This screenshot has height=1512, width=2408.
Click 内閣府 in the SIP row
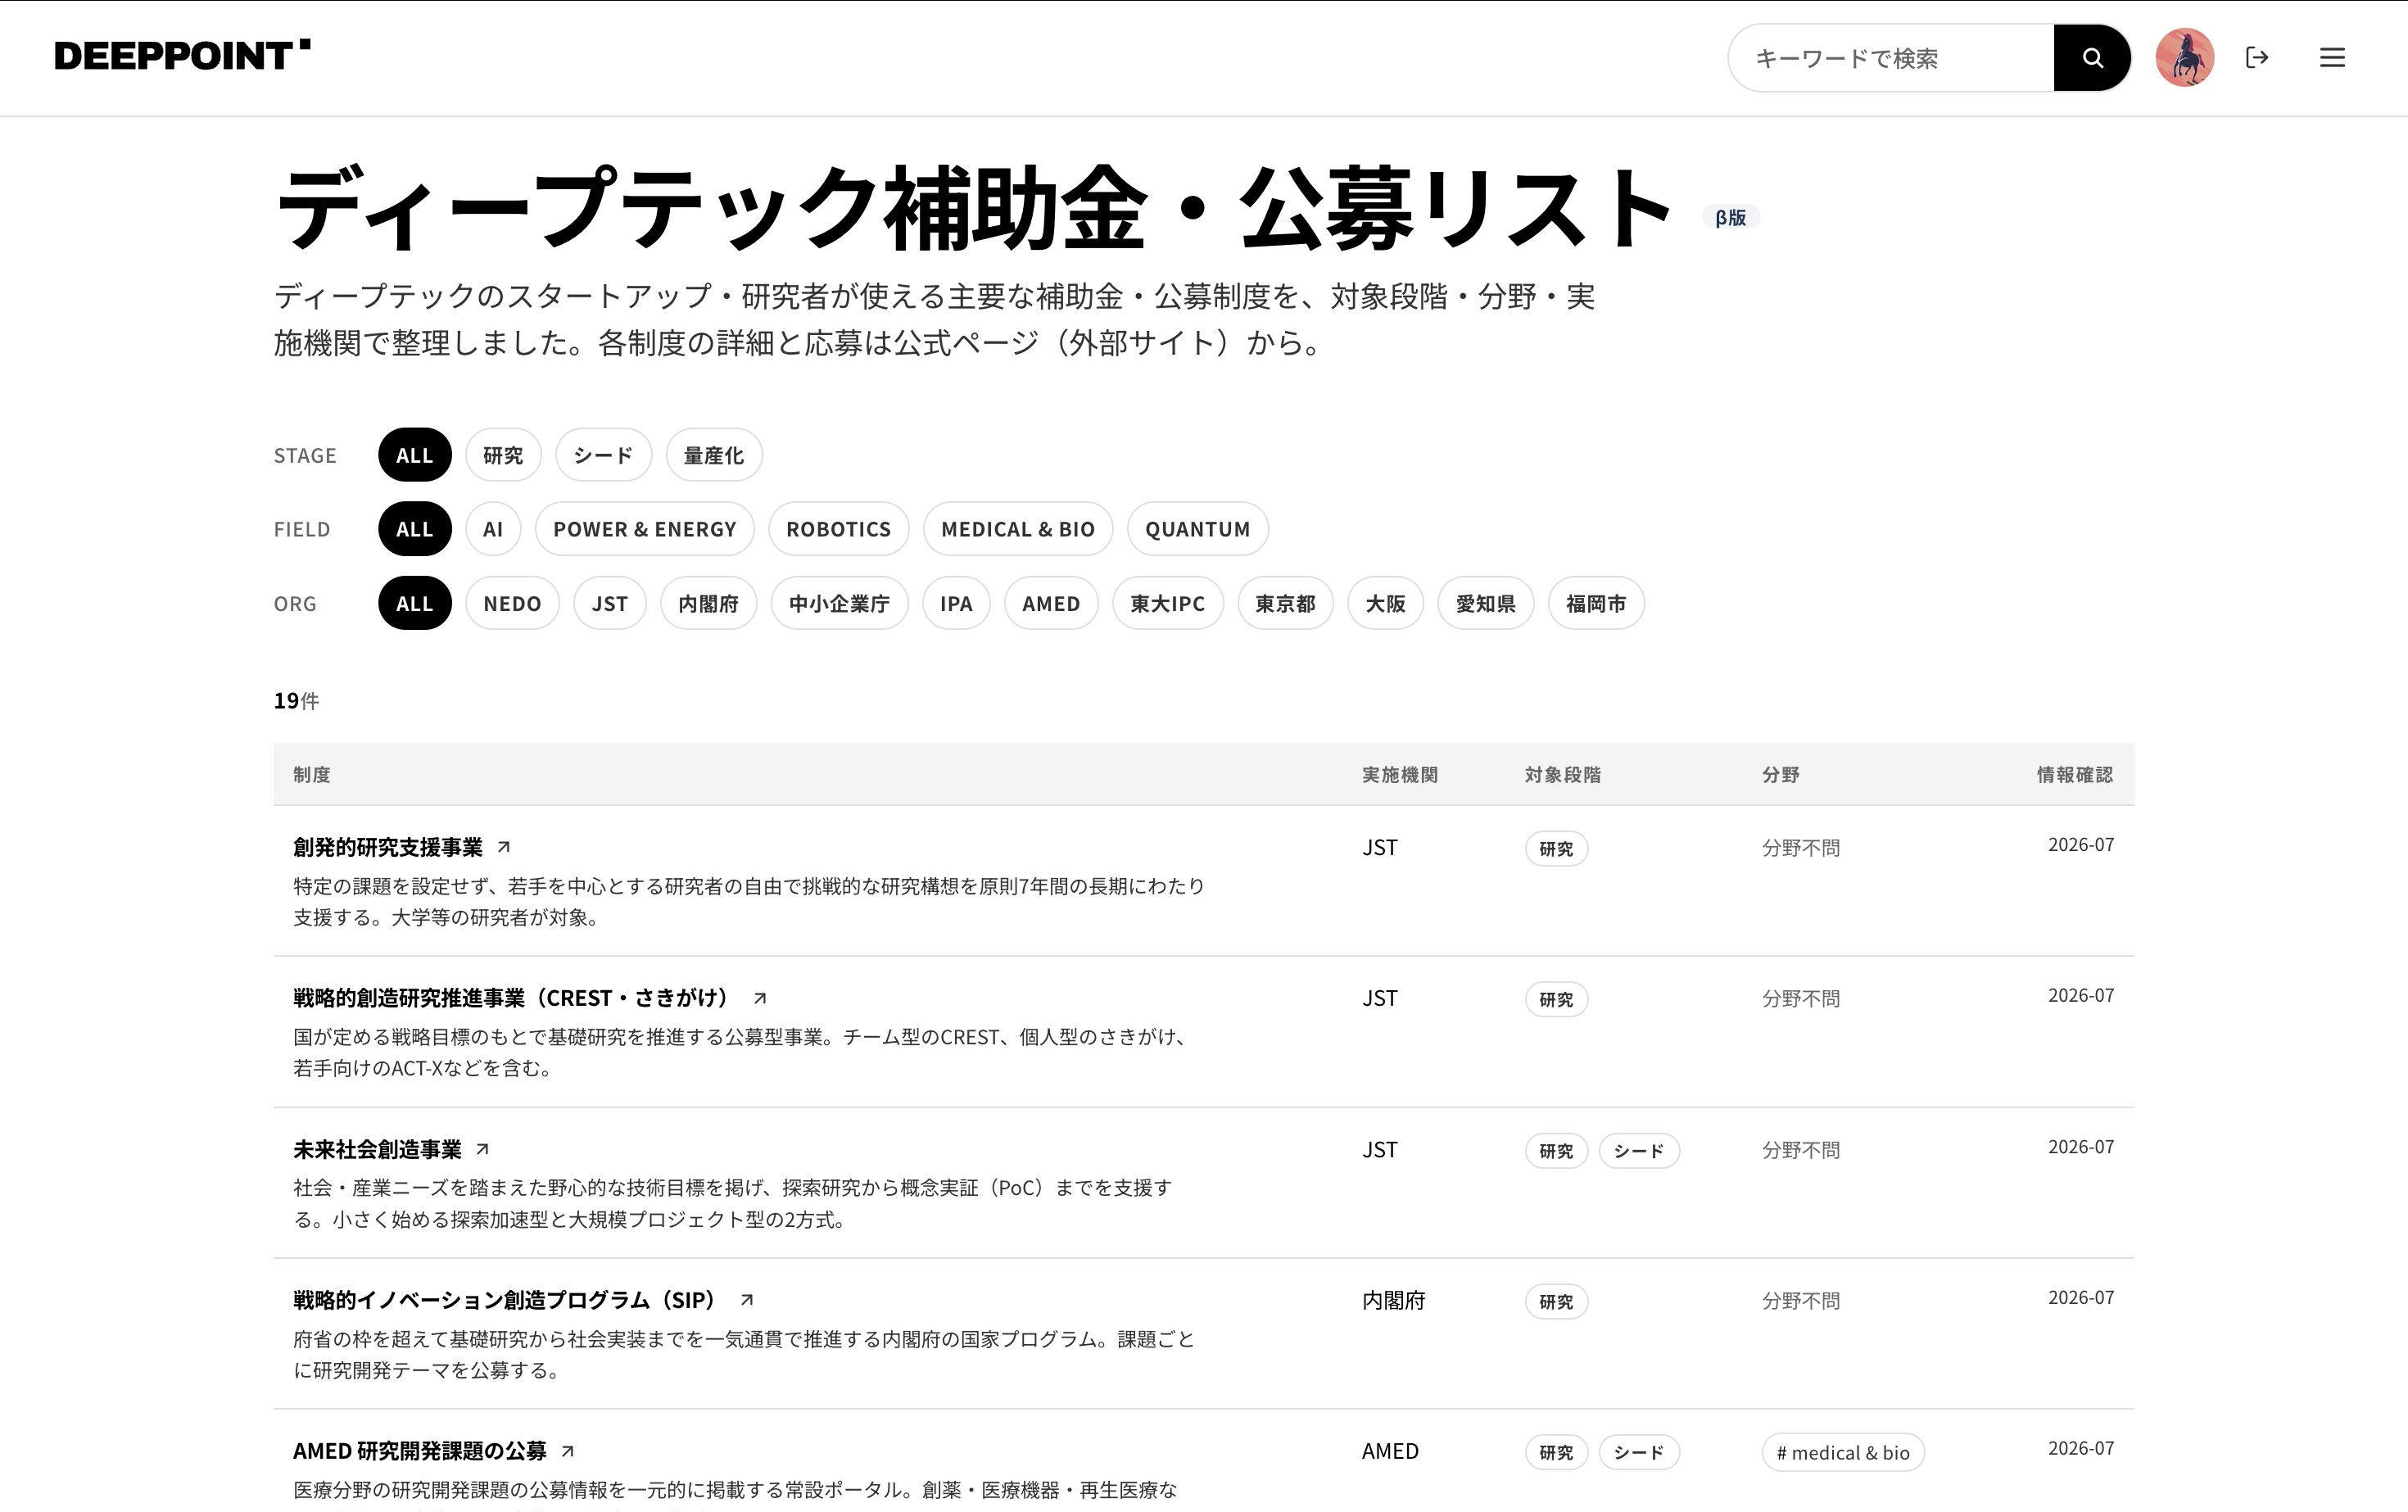click(x=1394, y=1301)
